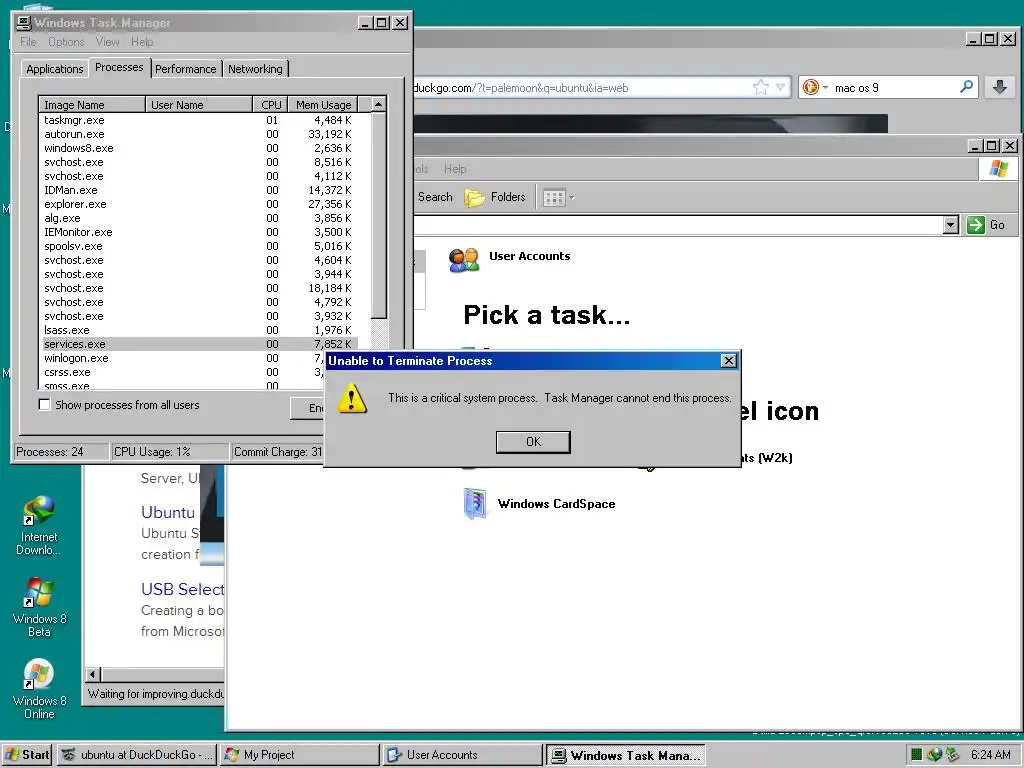Open the DuckDuckGo search engine selector
Viewport: 1024px width, 768px height.
click(814, 88)
